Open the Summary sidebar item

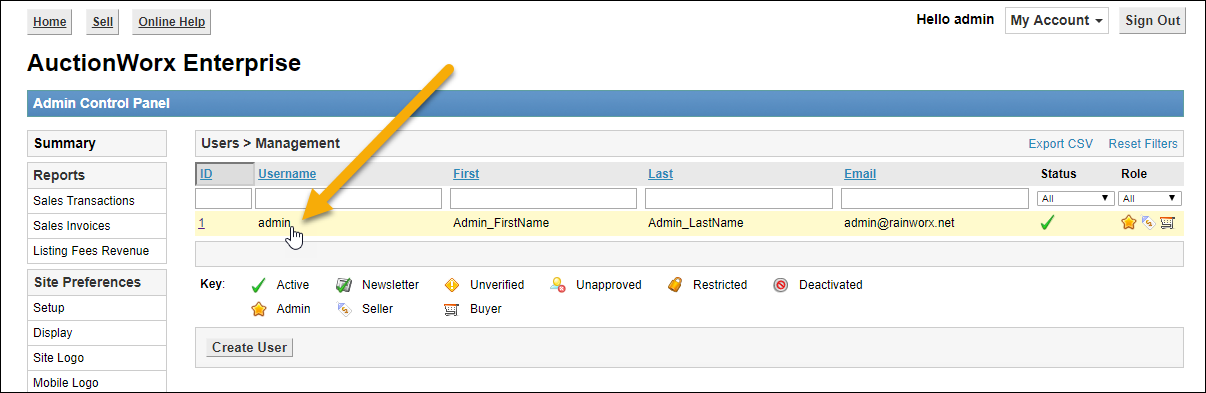[97, 143]
